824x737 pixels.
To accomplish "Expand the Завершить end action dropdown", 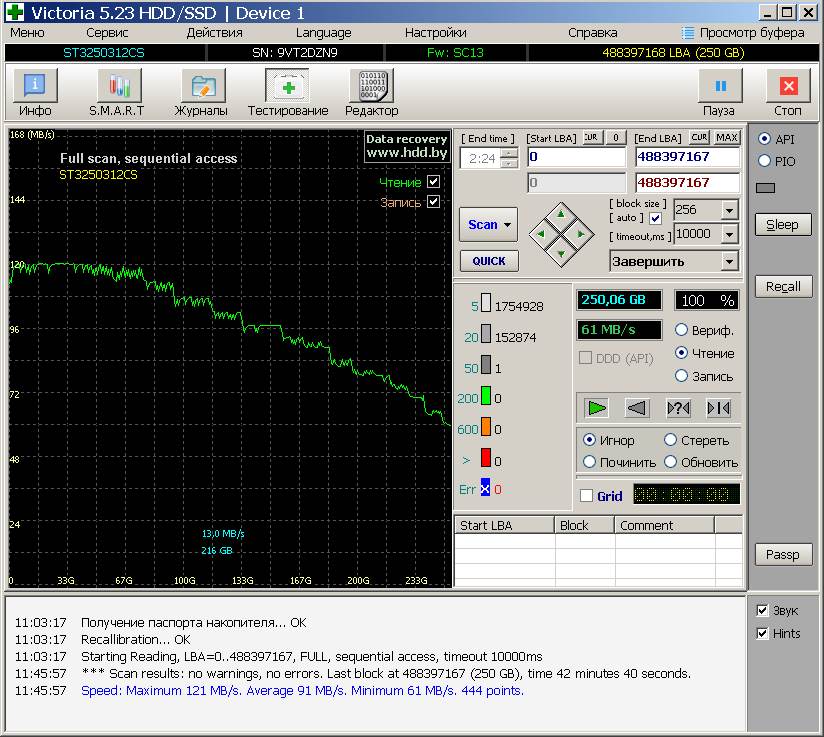I will [x=729, y=261].
